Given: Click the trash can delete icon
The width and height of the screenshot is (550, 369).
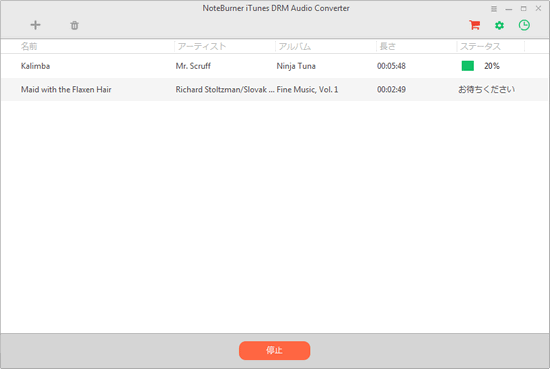Looking at the screenshot, I should pyautogui.click(x=74, y=25).
